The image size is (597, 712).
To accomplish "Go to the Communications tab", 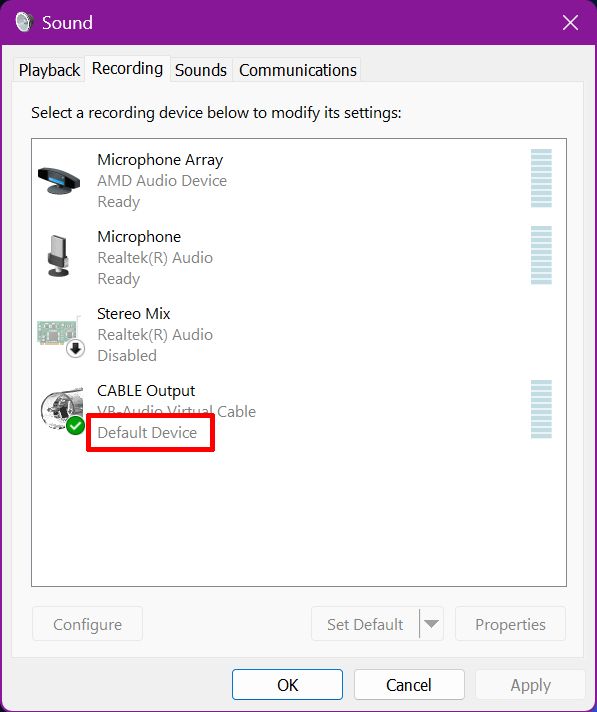I will (298, 70).
